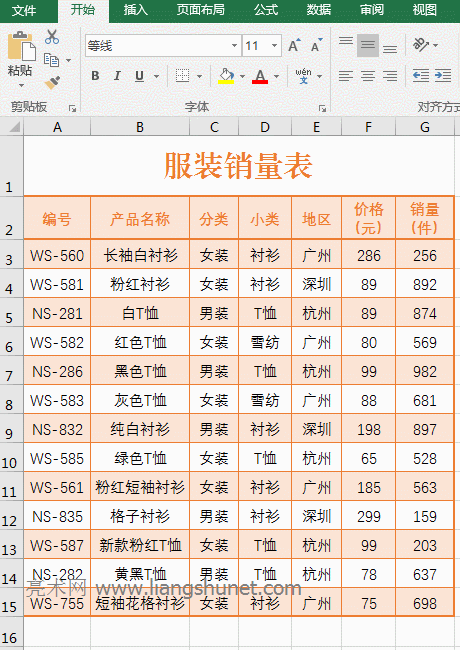The image size is (460, 650).
Task: Align cell text right
Action: [x=390, y=76]
